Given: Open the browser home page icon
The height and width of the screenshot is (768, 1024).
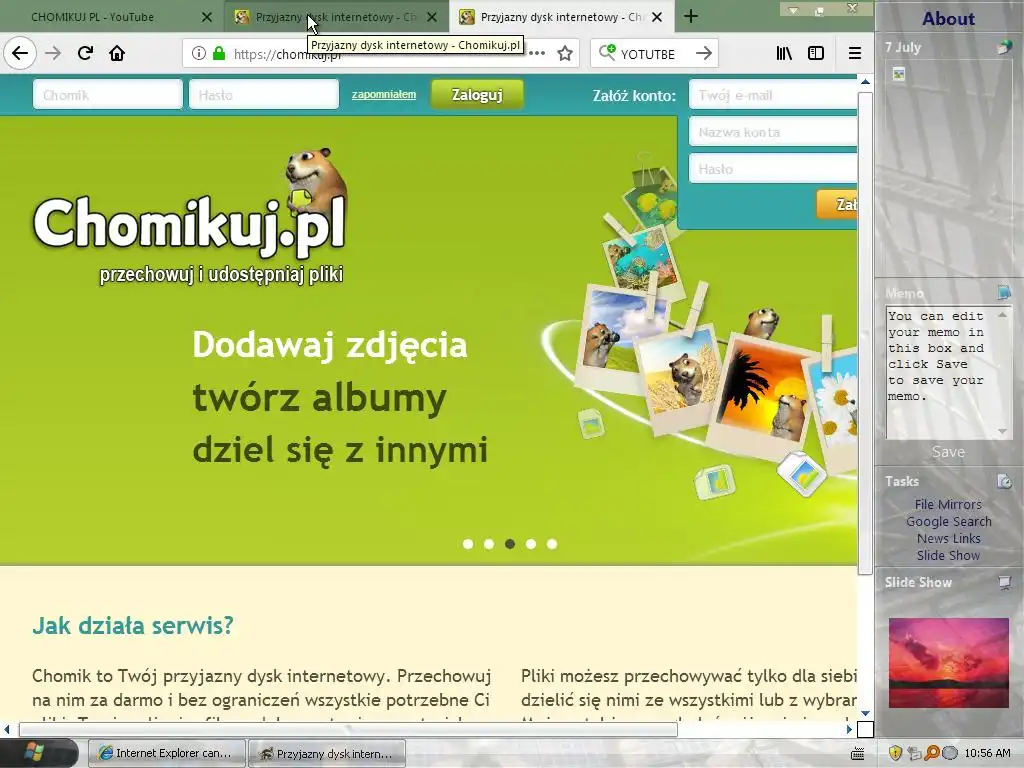Looking at the screenshot, I should [117, 53].
